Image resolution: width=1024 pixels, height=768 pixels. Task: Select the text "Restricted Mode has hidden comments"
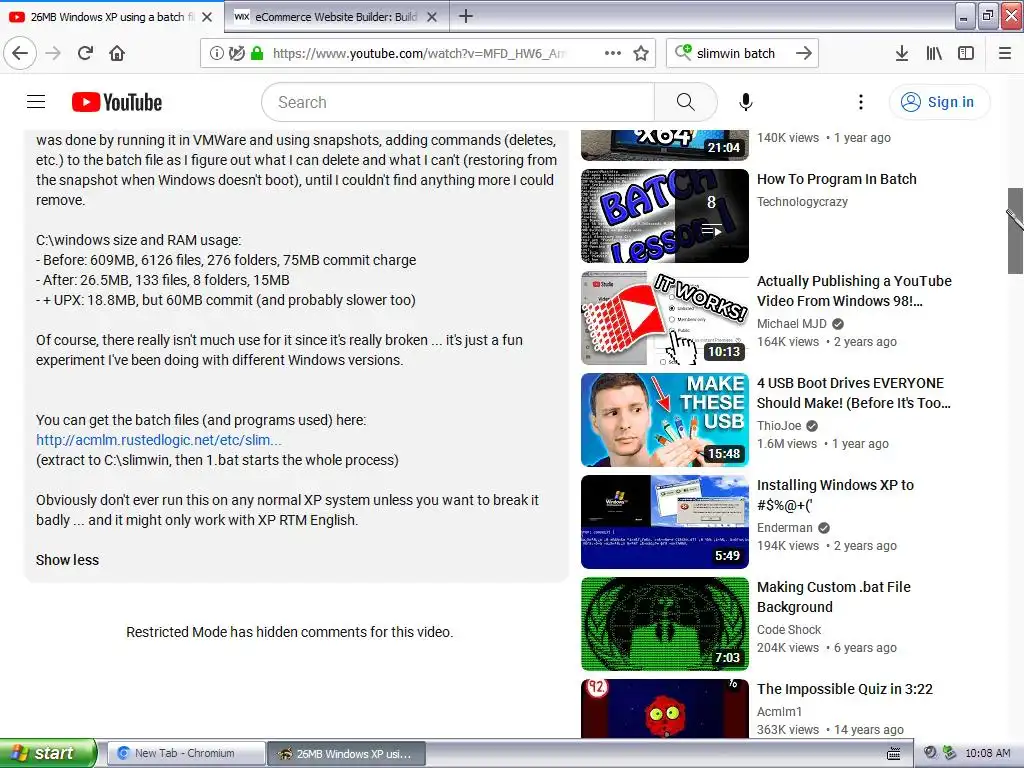(236, 632)
